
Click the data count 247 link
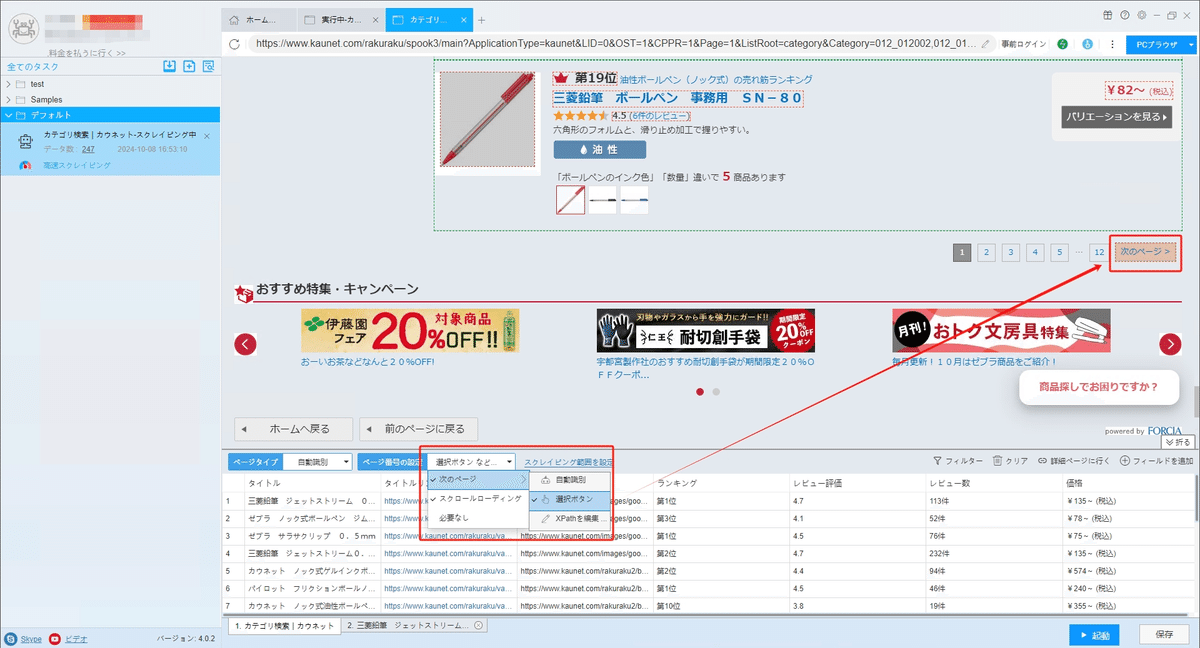tap(88, 149)
